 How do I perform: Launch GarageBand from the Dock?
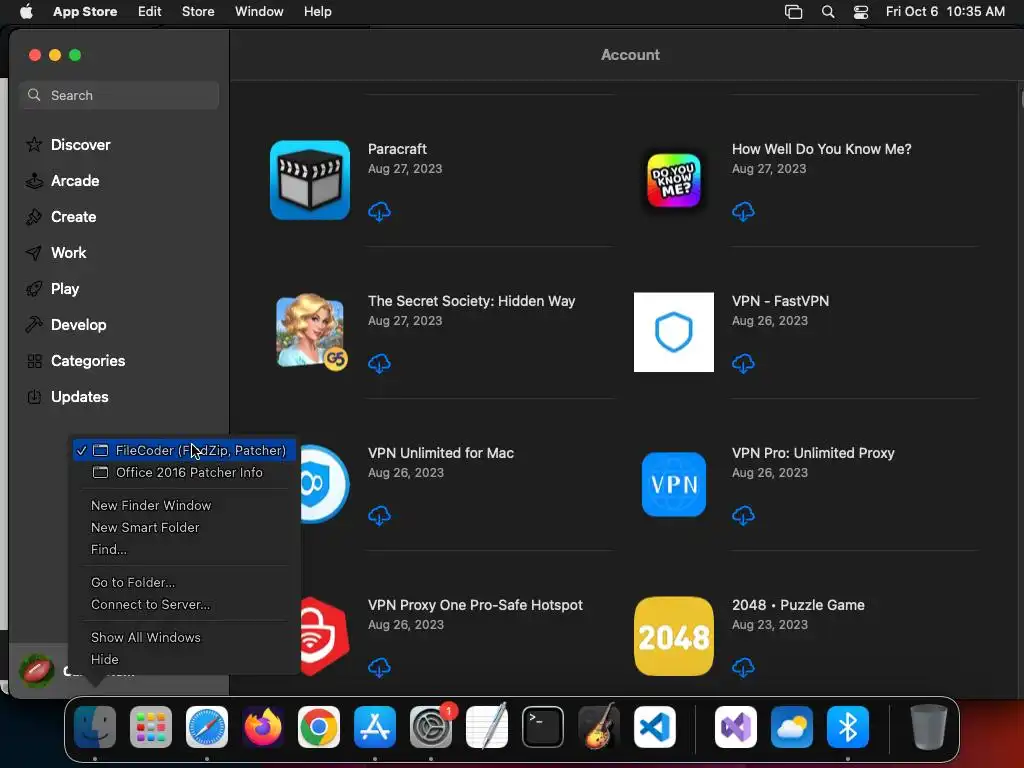pyautogui.click(x=599, y=727)
